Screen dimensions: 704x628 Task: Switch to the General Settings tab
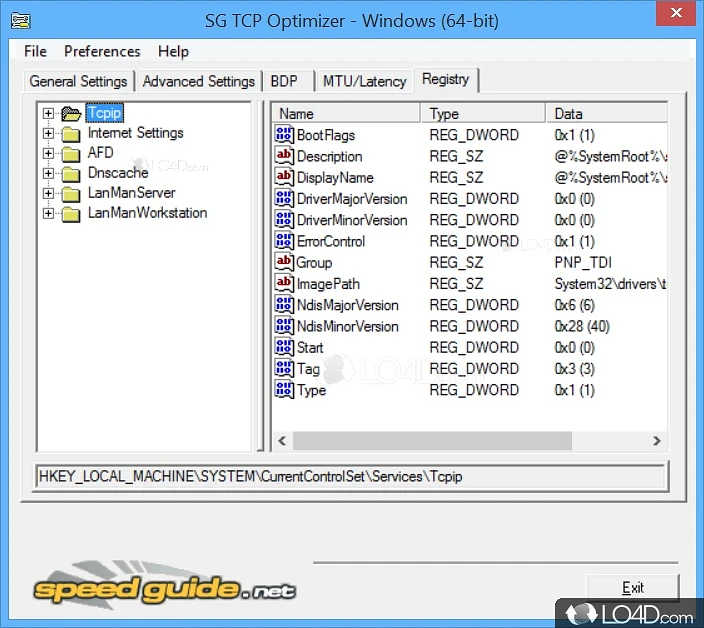pos(78,81)
